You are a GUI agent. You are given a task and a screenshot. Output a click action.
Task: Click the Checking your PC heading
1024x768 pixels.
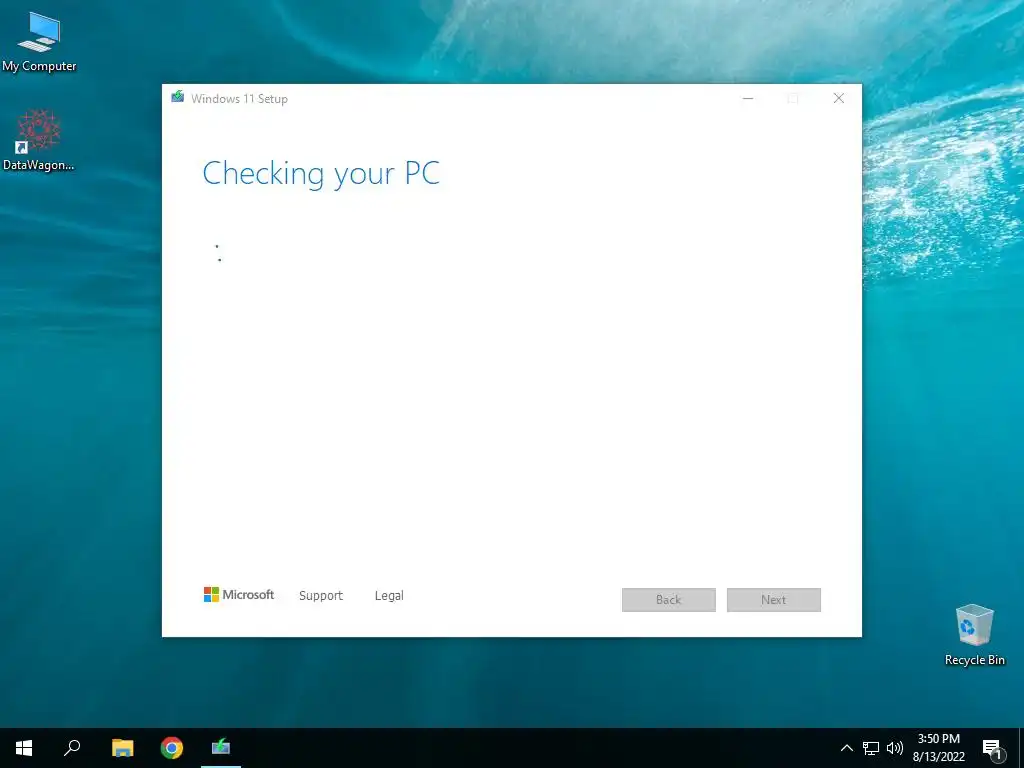(321, 174)
